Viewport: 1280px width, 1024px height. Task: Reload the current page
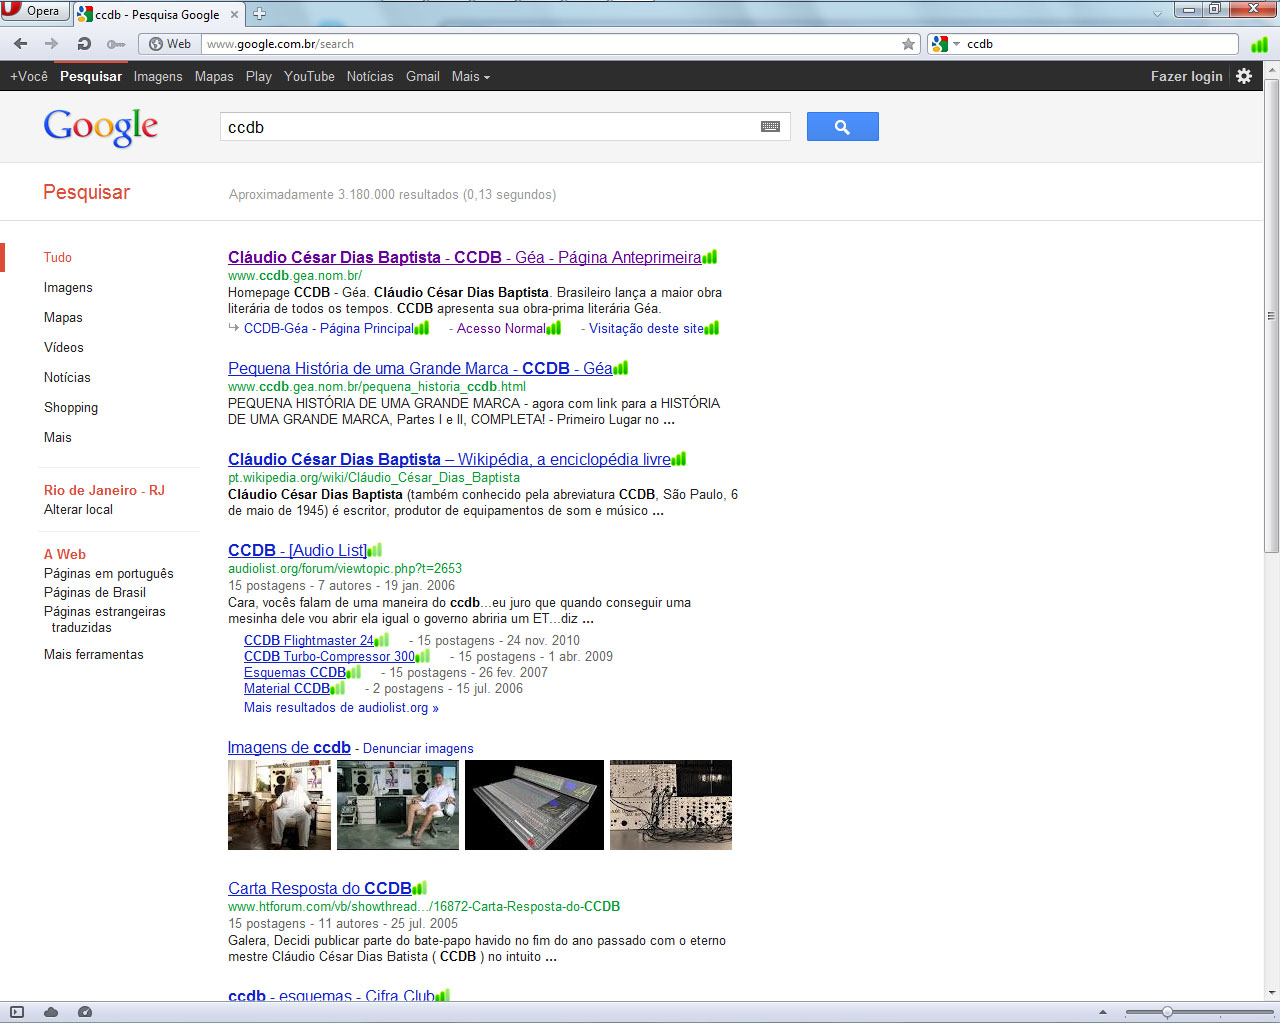(84, 44)
